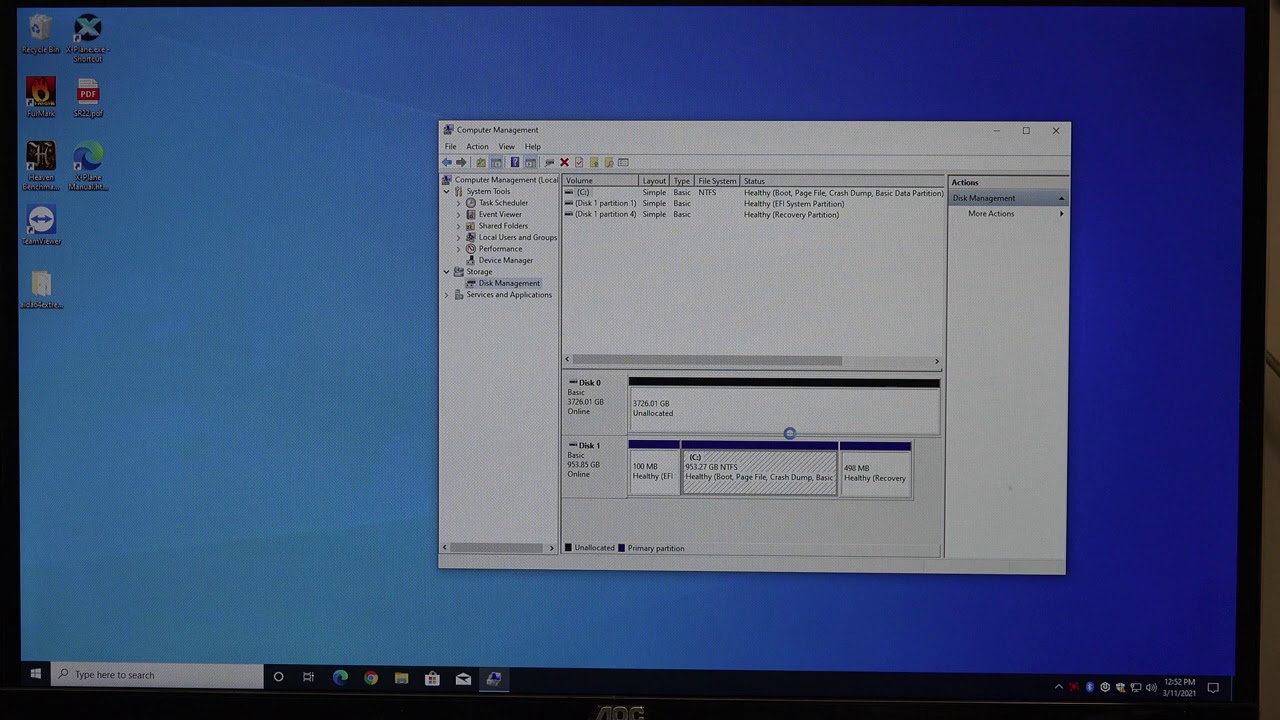Click the red X delete toolbar icon
This screenshot has height=720, width=1280.
564,162
